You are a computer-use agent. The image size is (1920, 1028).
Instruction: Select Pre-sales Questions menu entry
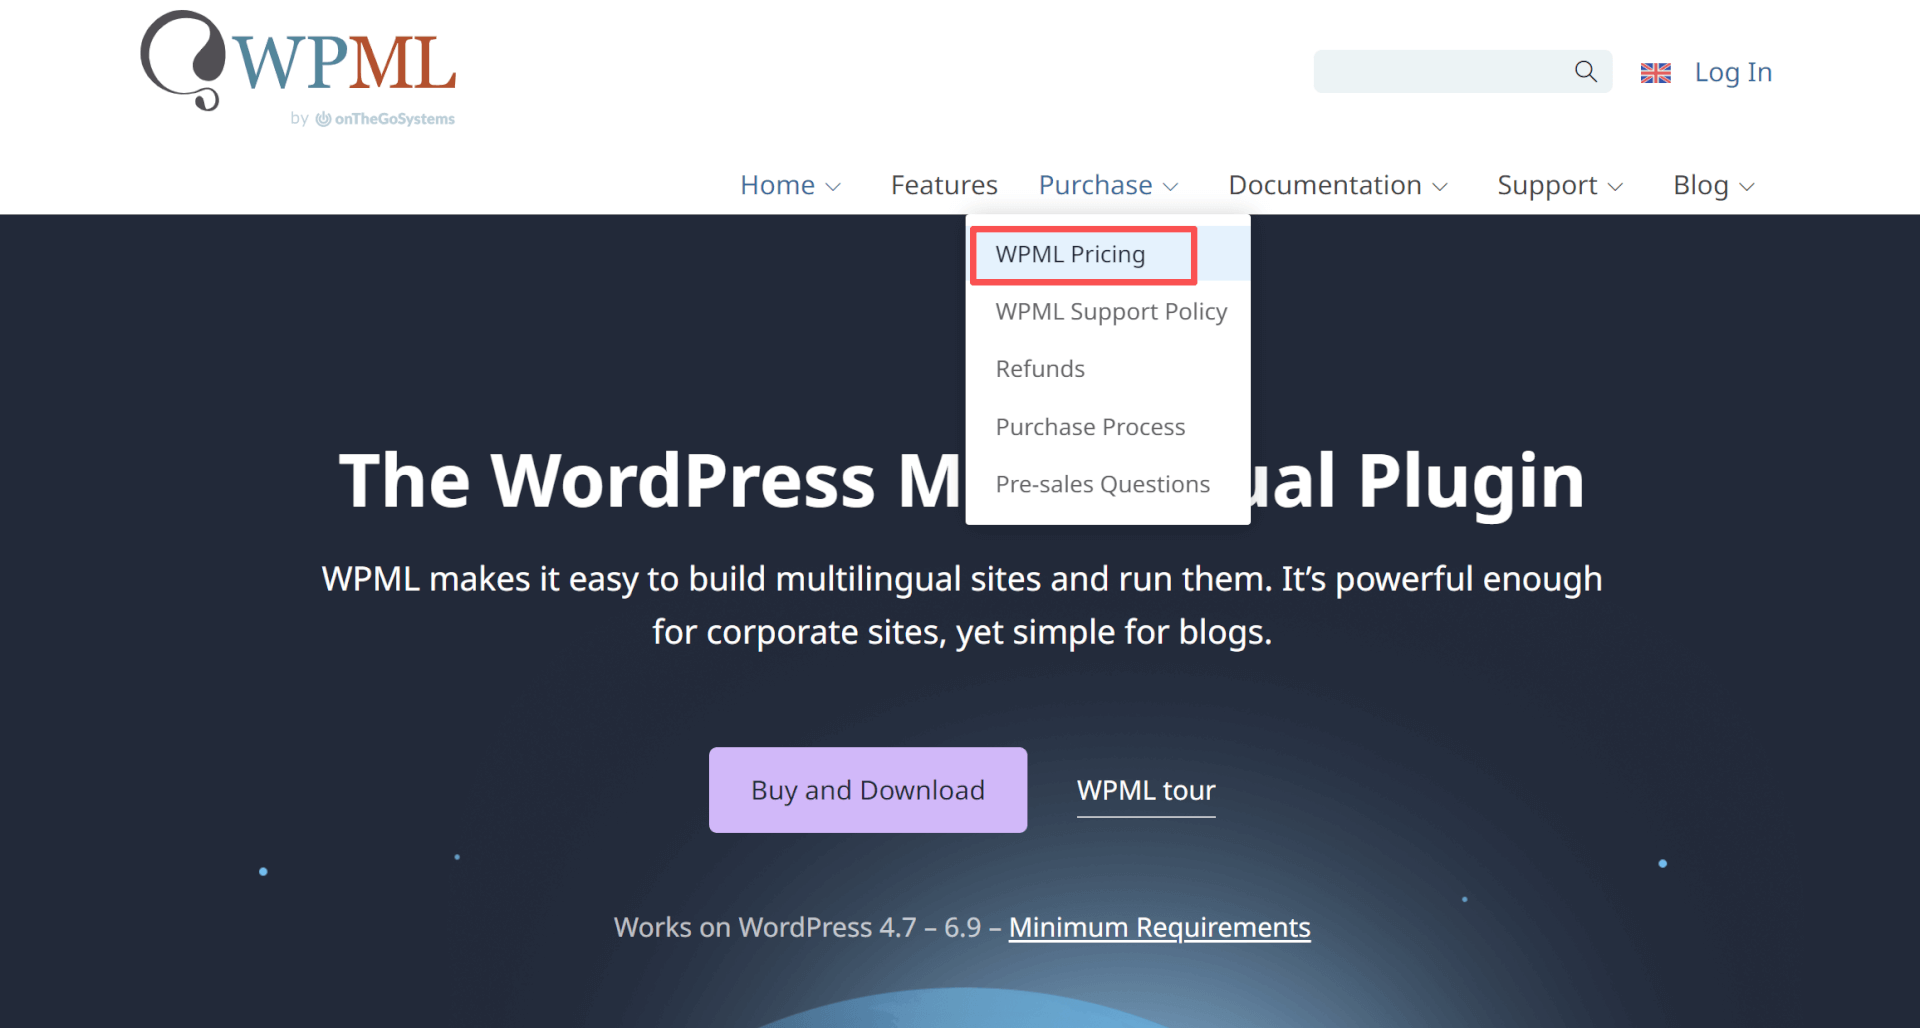[x=1102, y=484]
